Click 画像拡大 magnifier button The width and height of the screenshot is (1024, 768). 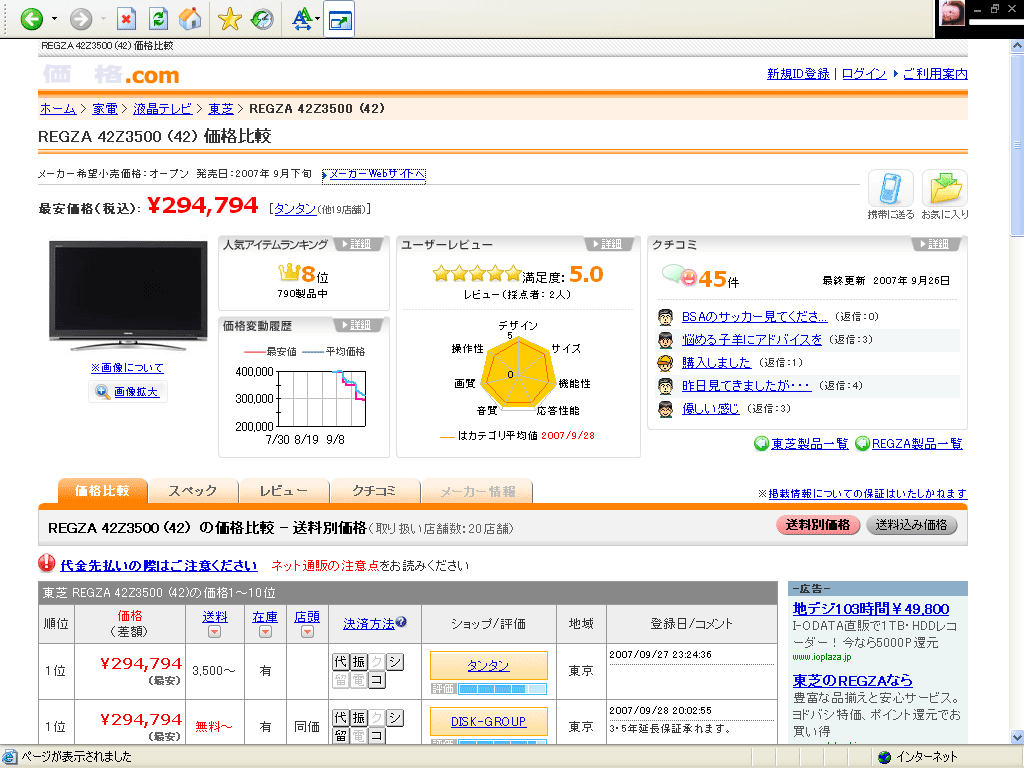128,392
